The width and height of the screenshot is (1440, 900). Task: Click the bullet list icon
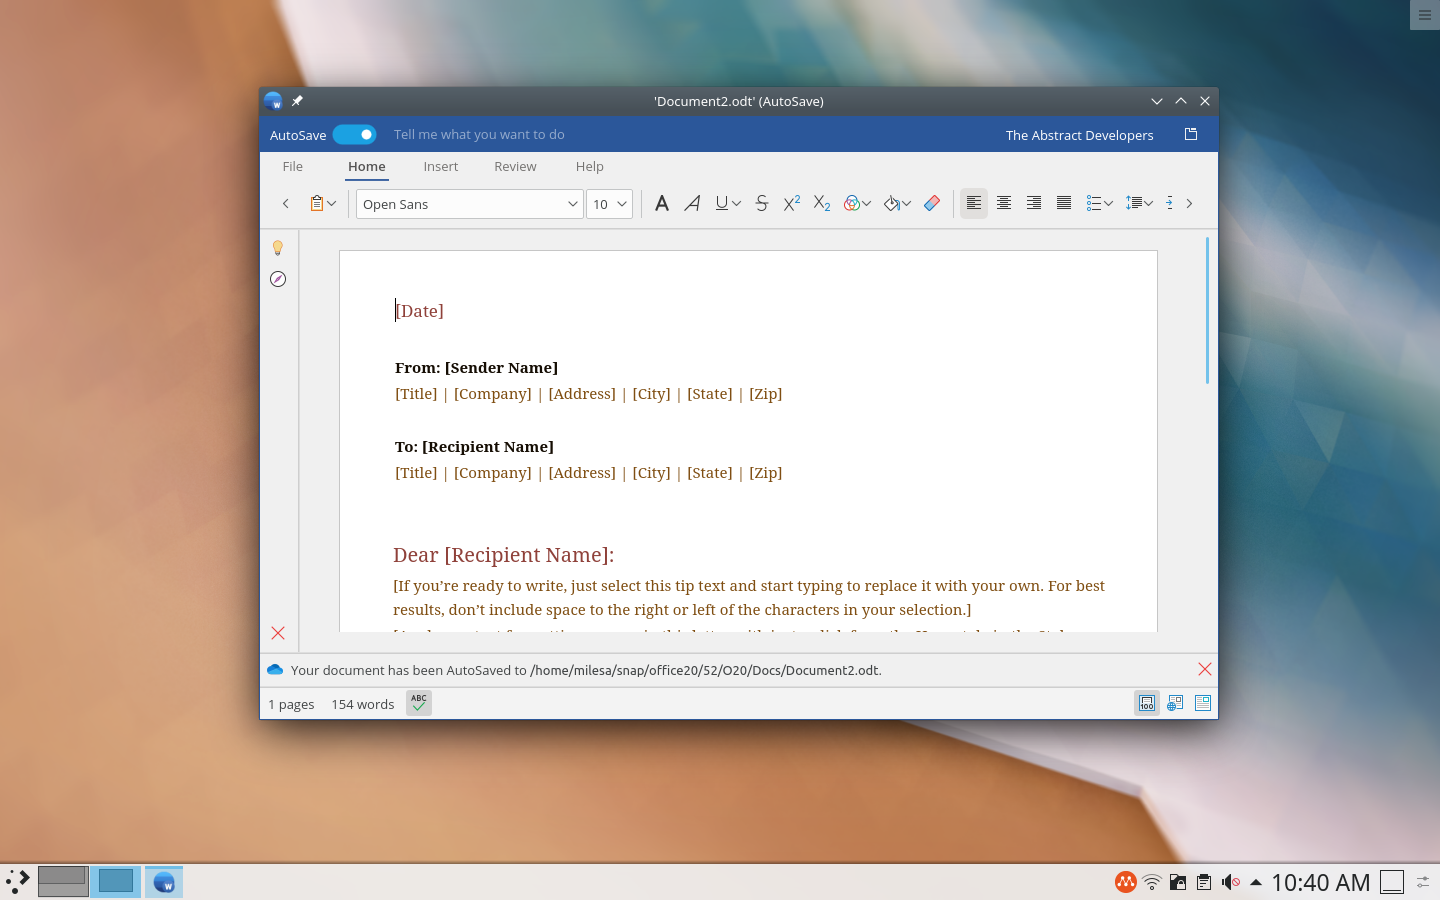coord(1094,203)
